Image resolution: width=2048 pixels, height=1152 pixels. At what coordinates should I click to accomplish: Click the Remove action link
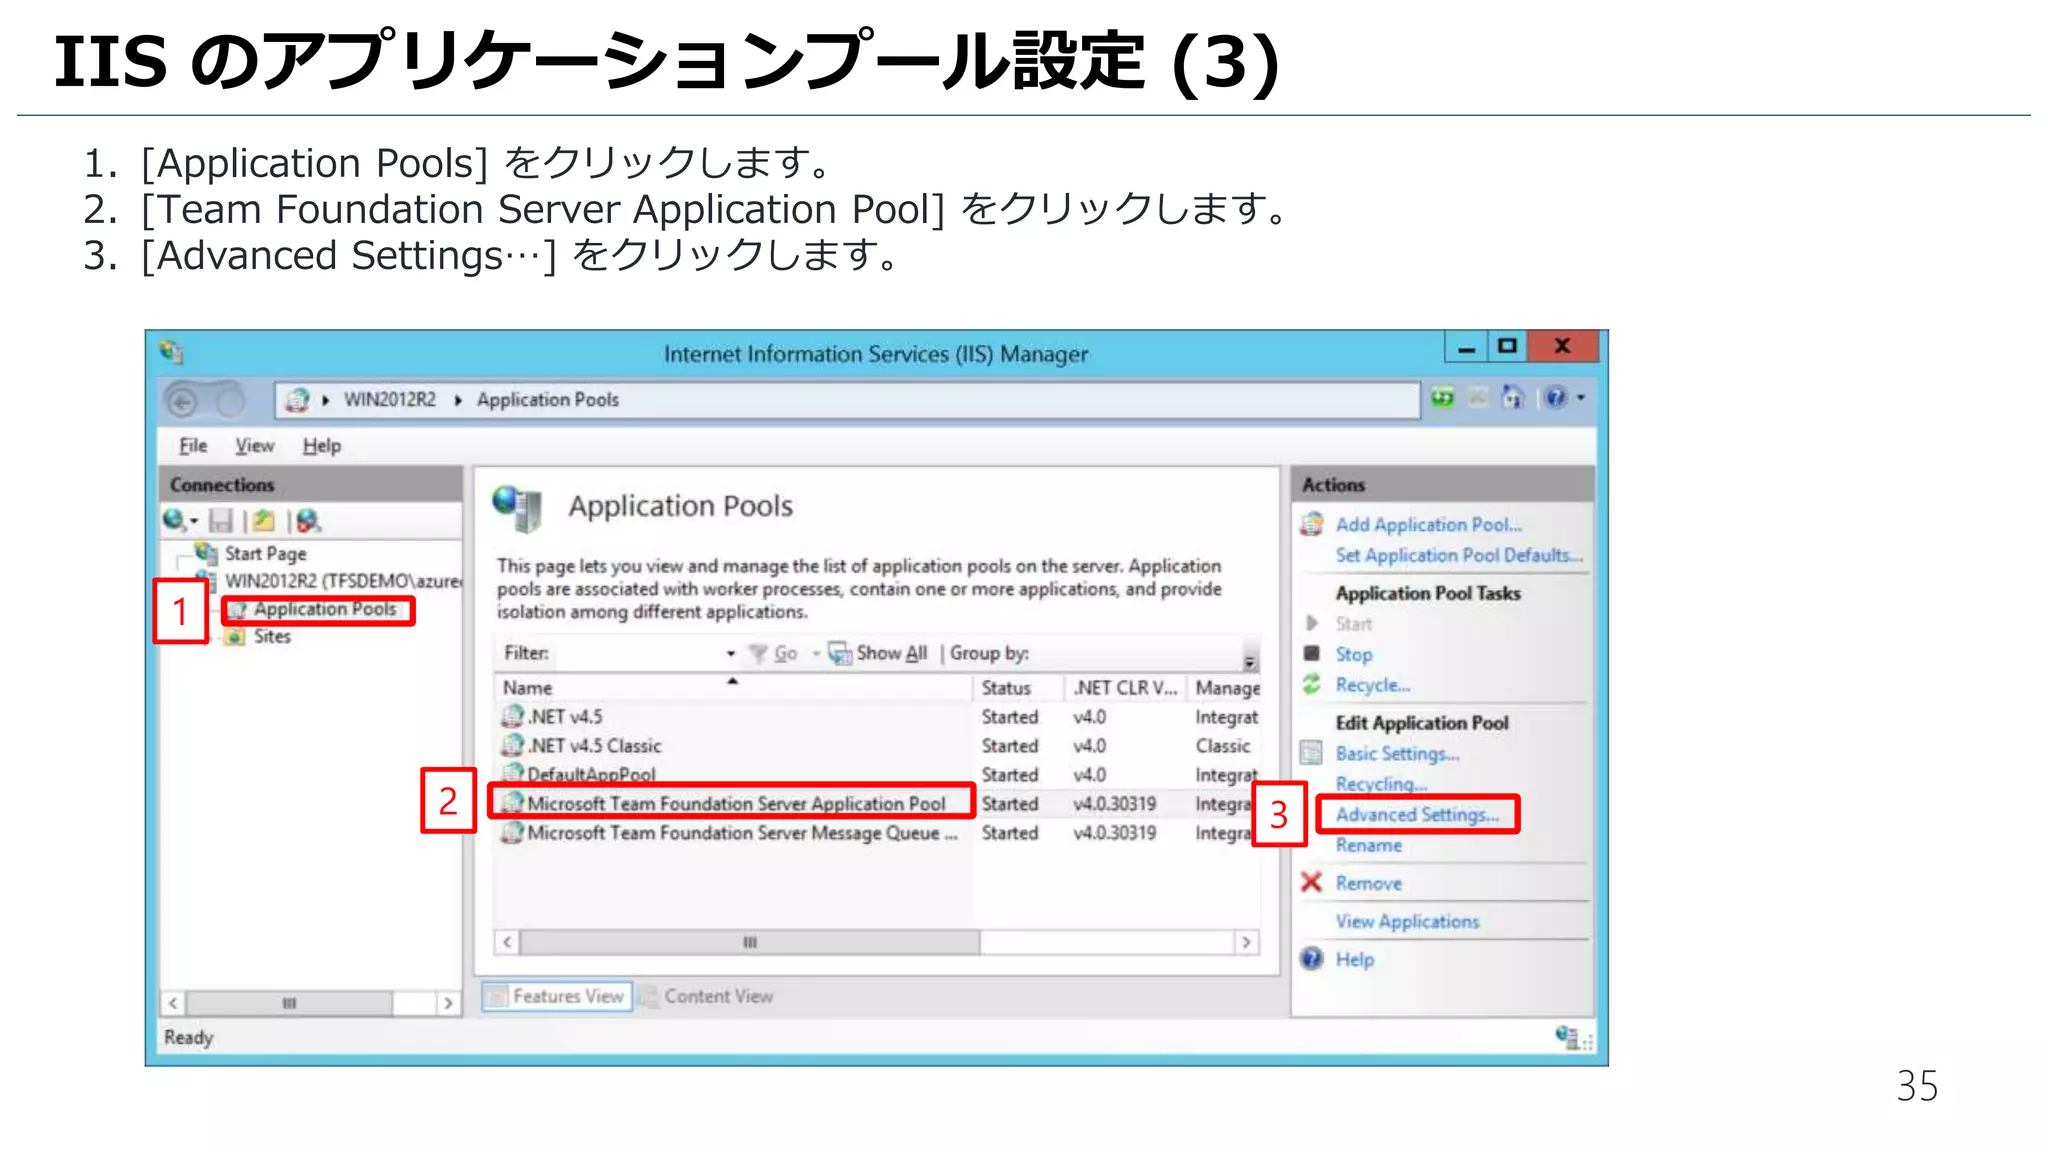click(x=1368, y=884)
